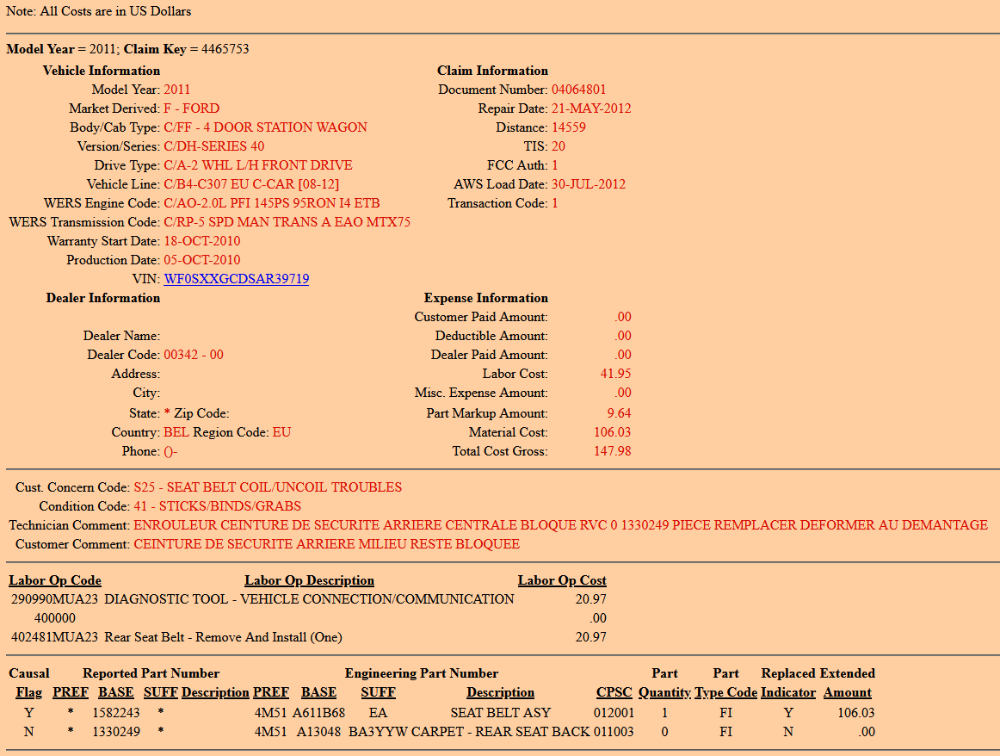Click the Replaced Indicator column header

click(x=787, y=692)
